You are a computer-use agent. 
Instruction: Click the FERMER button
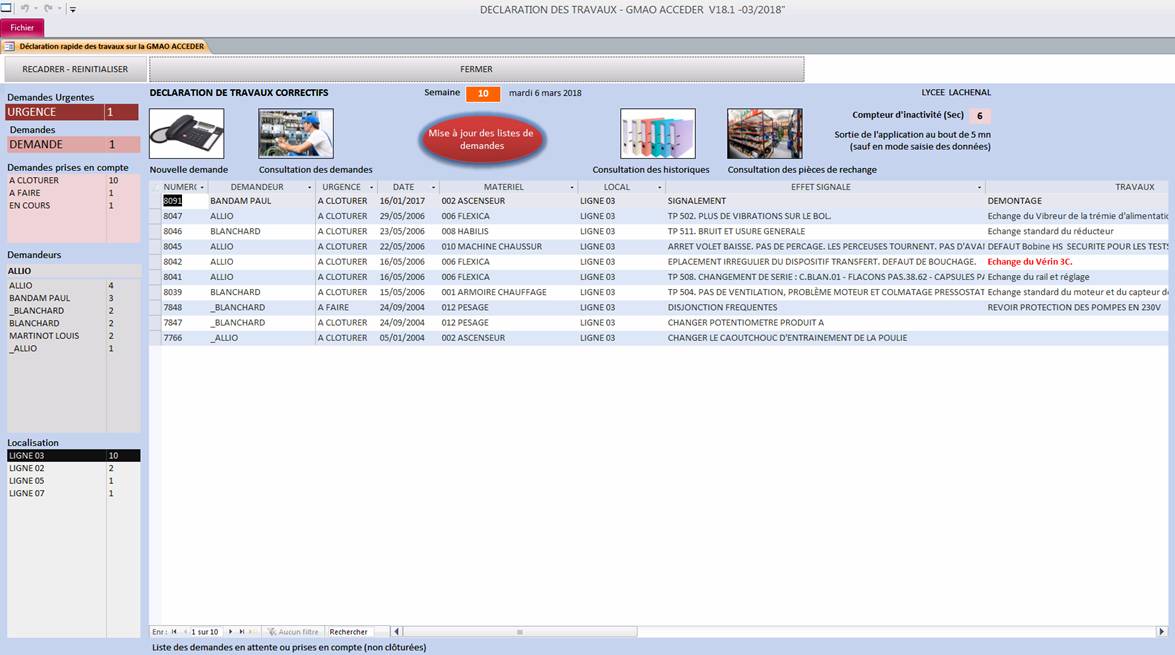click(477, 69)
